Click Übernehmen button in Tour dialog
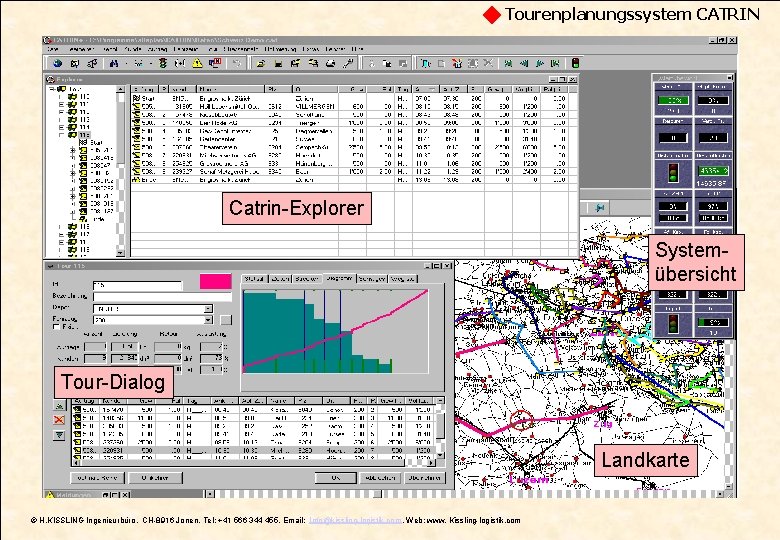This screenshot has width=780, height=540. [424, 478]
